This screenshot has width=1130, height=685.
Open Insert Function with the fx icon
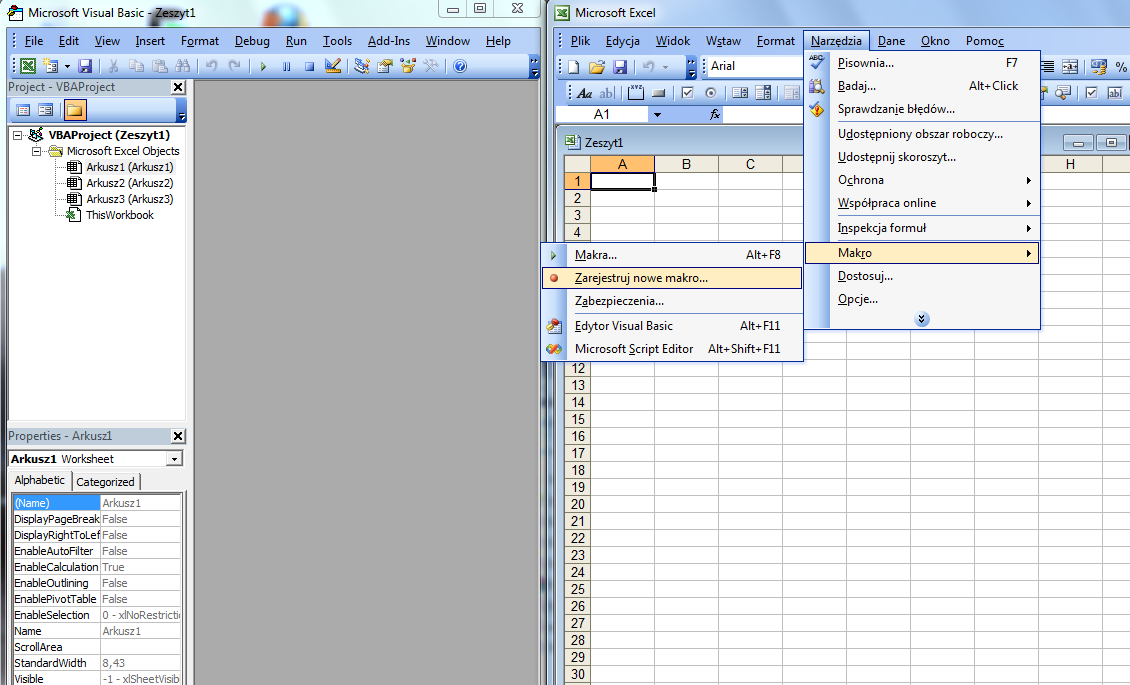point(714,112)
